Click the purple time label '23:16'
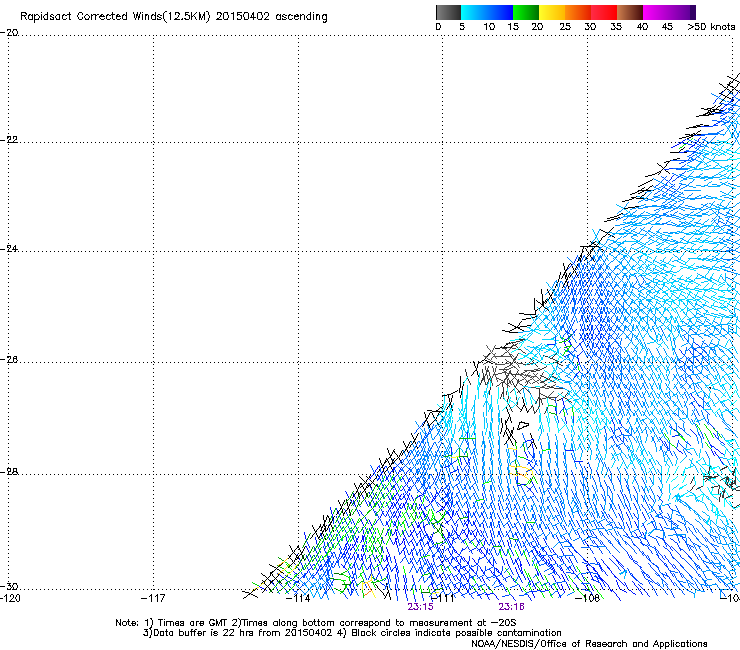This screenshot has height=650, width=740. click(x=512, y=607)
